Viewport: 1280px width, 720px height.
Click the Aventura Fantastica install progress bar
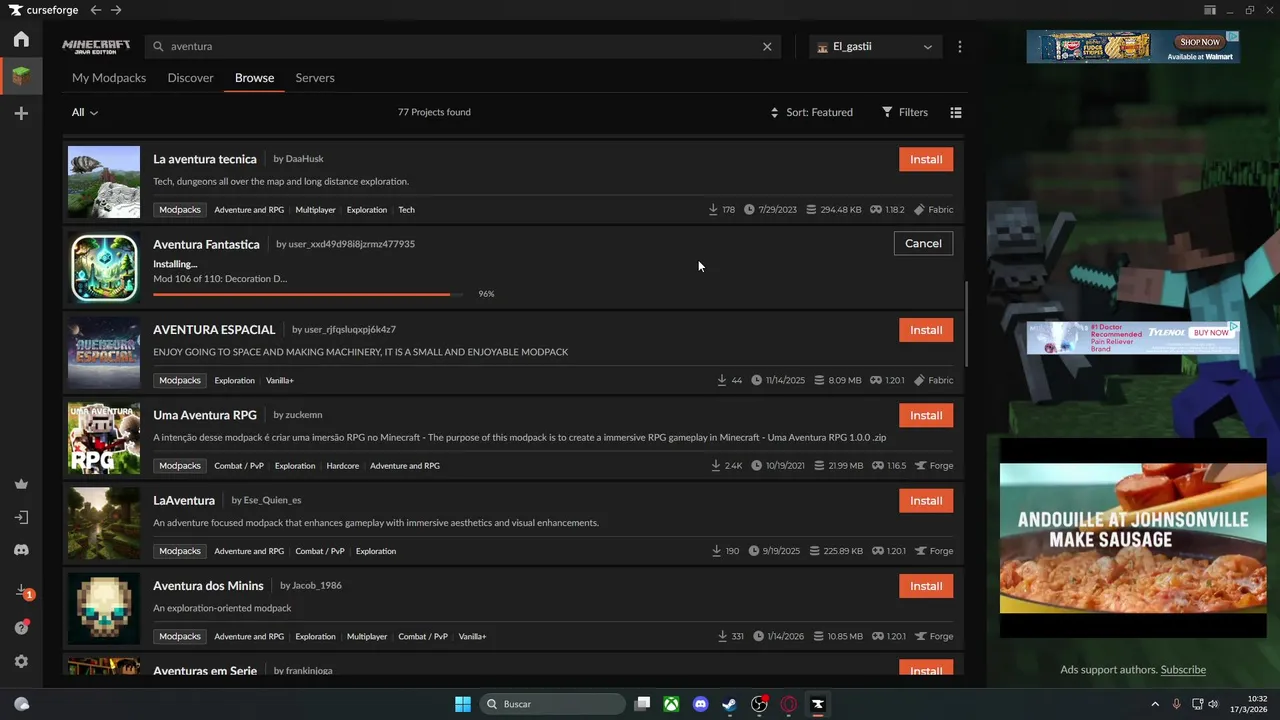click(x=308, y=294)
